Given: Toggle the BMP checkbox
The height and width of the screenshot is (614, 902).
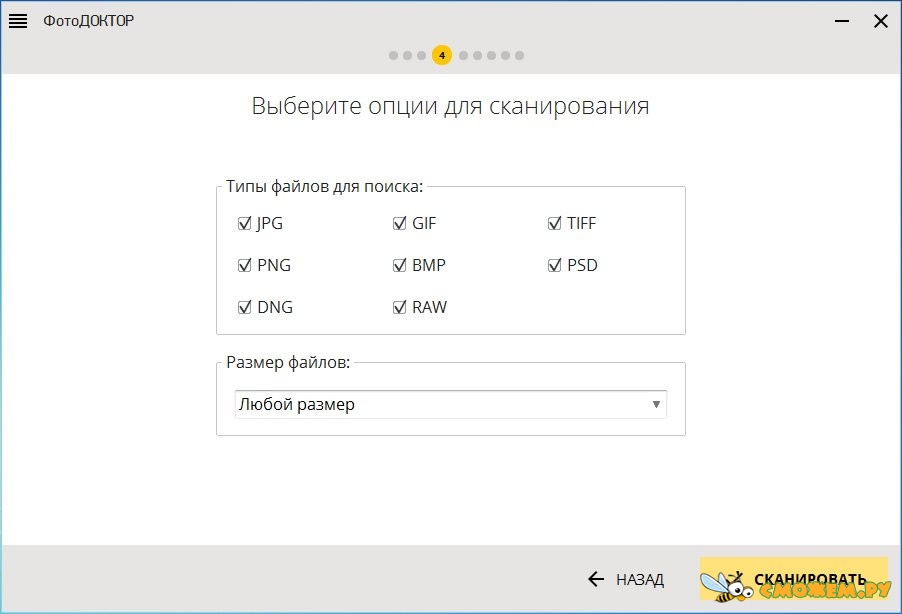Looking at the screenshot, I should [x=399, y=265].
